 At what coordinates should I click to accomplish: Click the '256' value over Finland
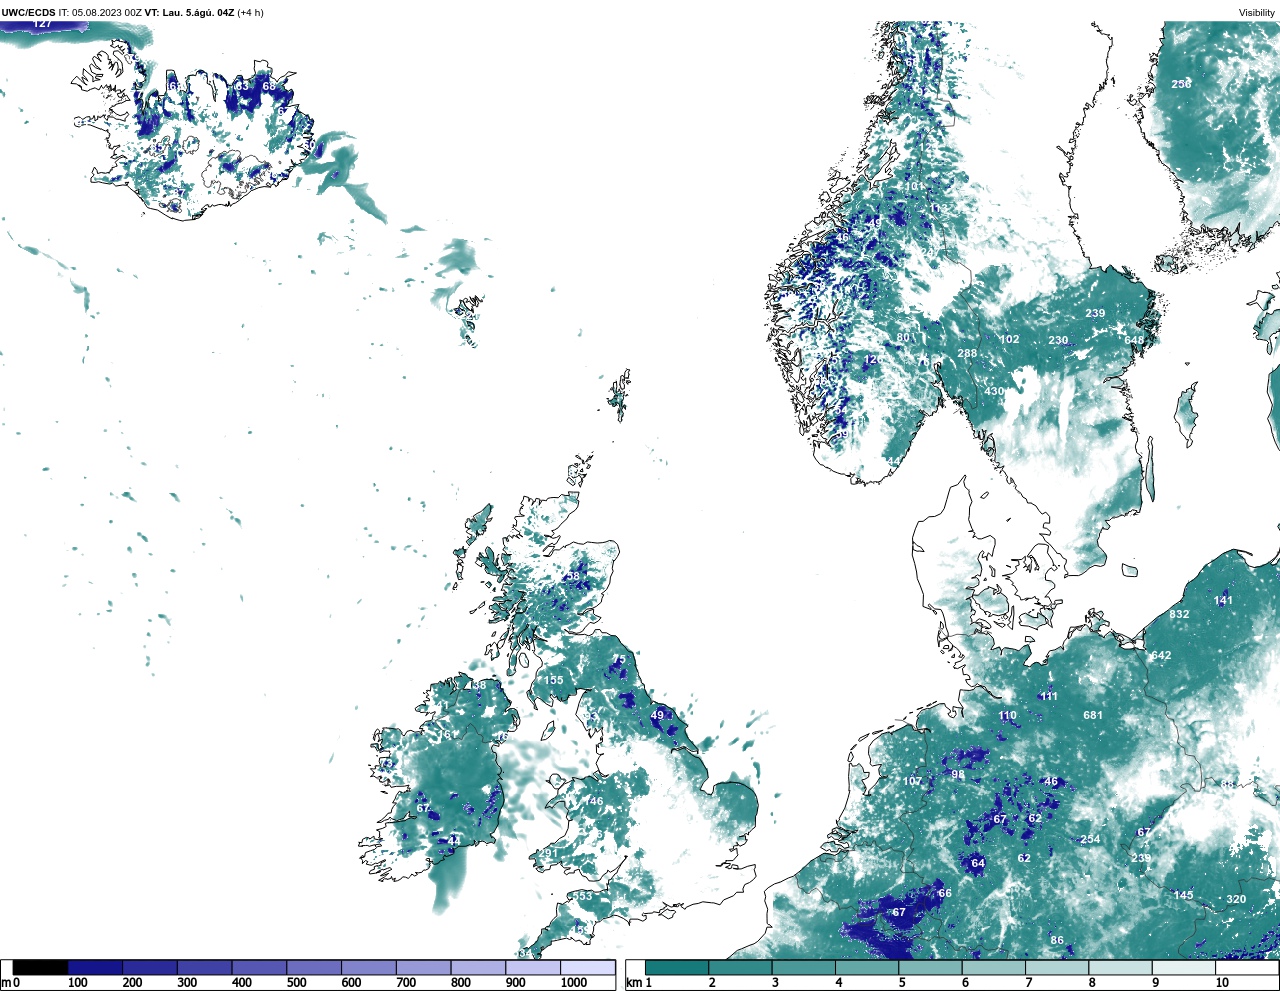coord(1182,84)
